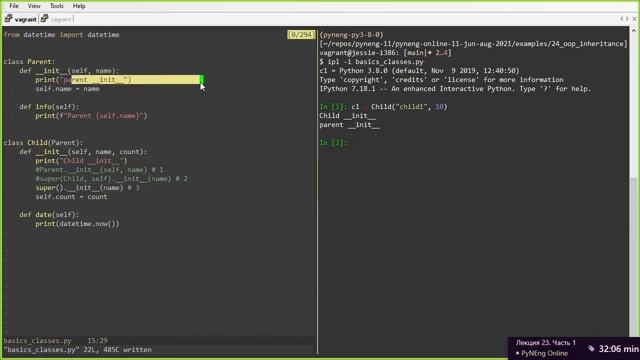The height and width of the screenshot is (360, 640).
Task: Click the '$ ipi -i basics_classes.py' command
Action: [x=371, y=62]
